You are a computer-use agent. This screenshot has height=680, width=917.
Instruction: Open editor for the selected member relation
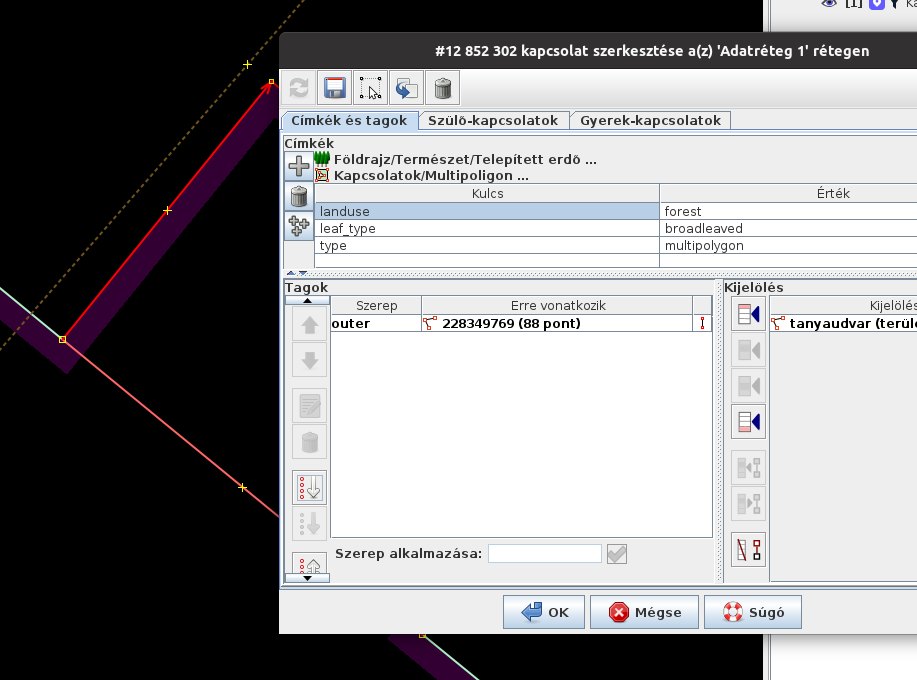[309, 406]
